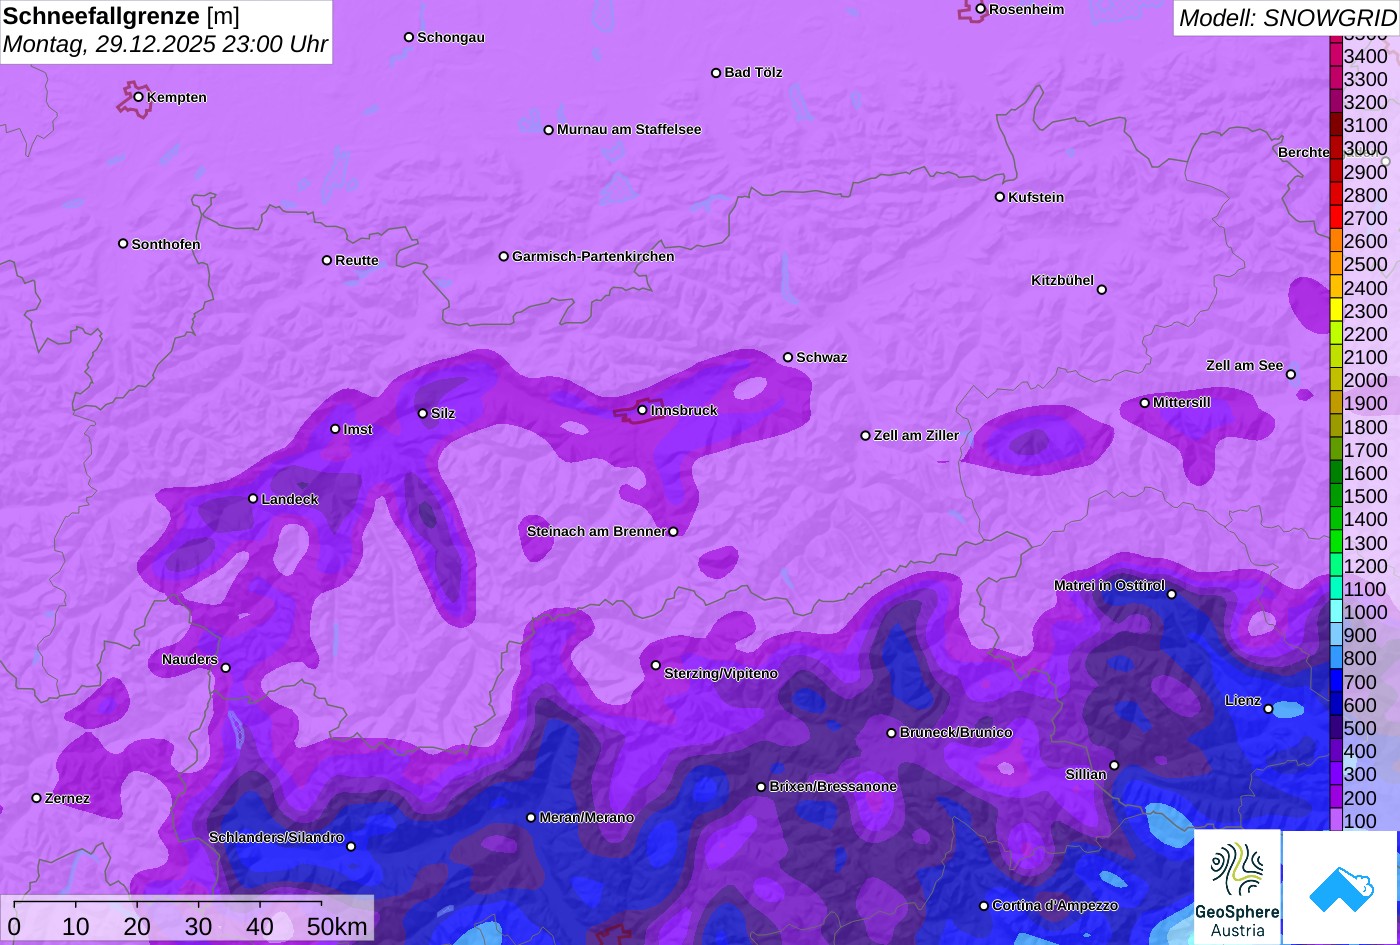Click the Rosenheim marker dot

point(981,9)
